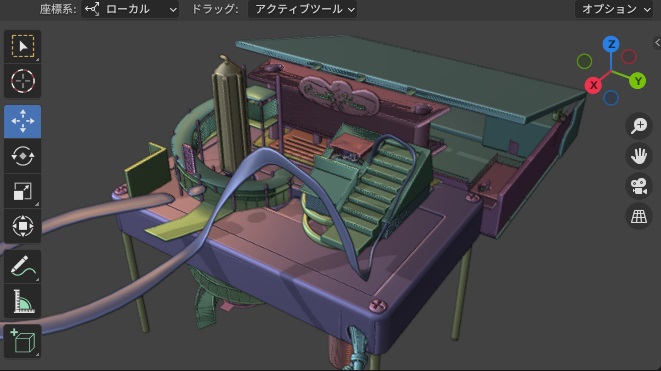Toggle perspective/orthographic grid view

(639, 216)
